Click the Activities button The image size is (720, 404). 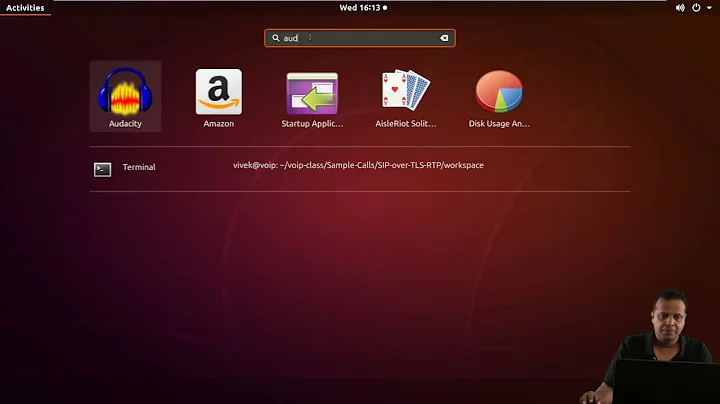click(x=25, y=8)
